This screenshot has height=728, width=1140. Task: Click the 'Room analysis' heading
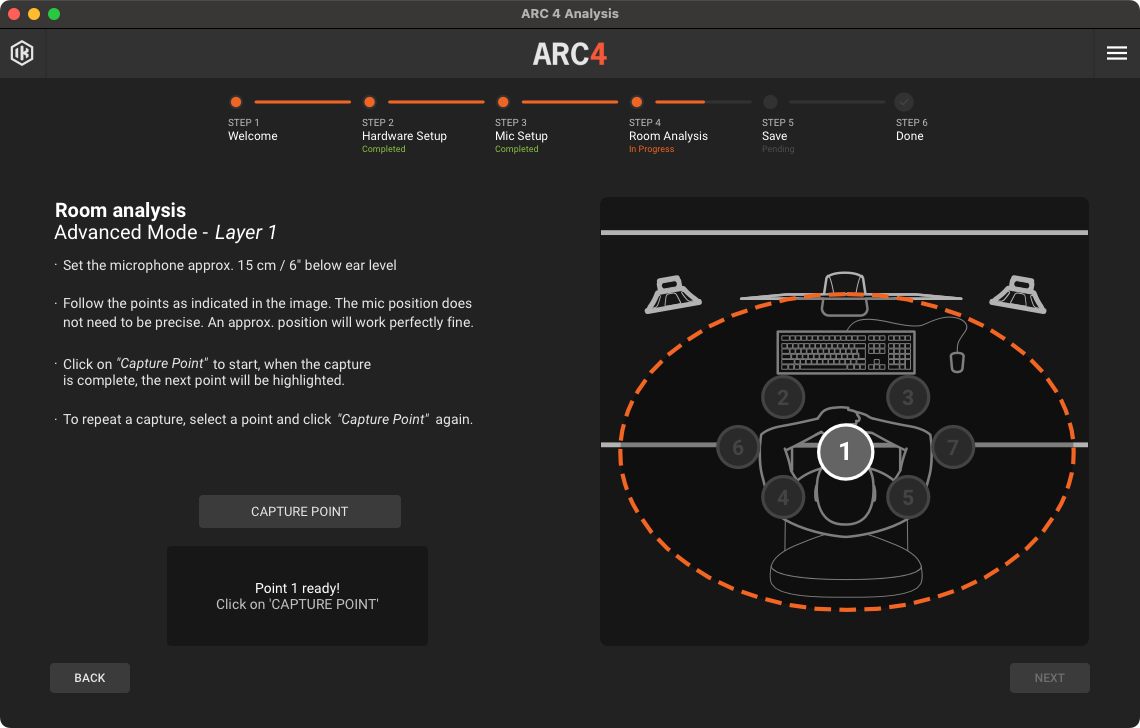pos(121,210)
